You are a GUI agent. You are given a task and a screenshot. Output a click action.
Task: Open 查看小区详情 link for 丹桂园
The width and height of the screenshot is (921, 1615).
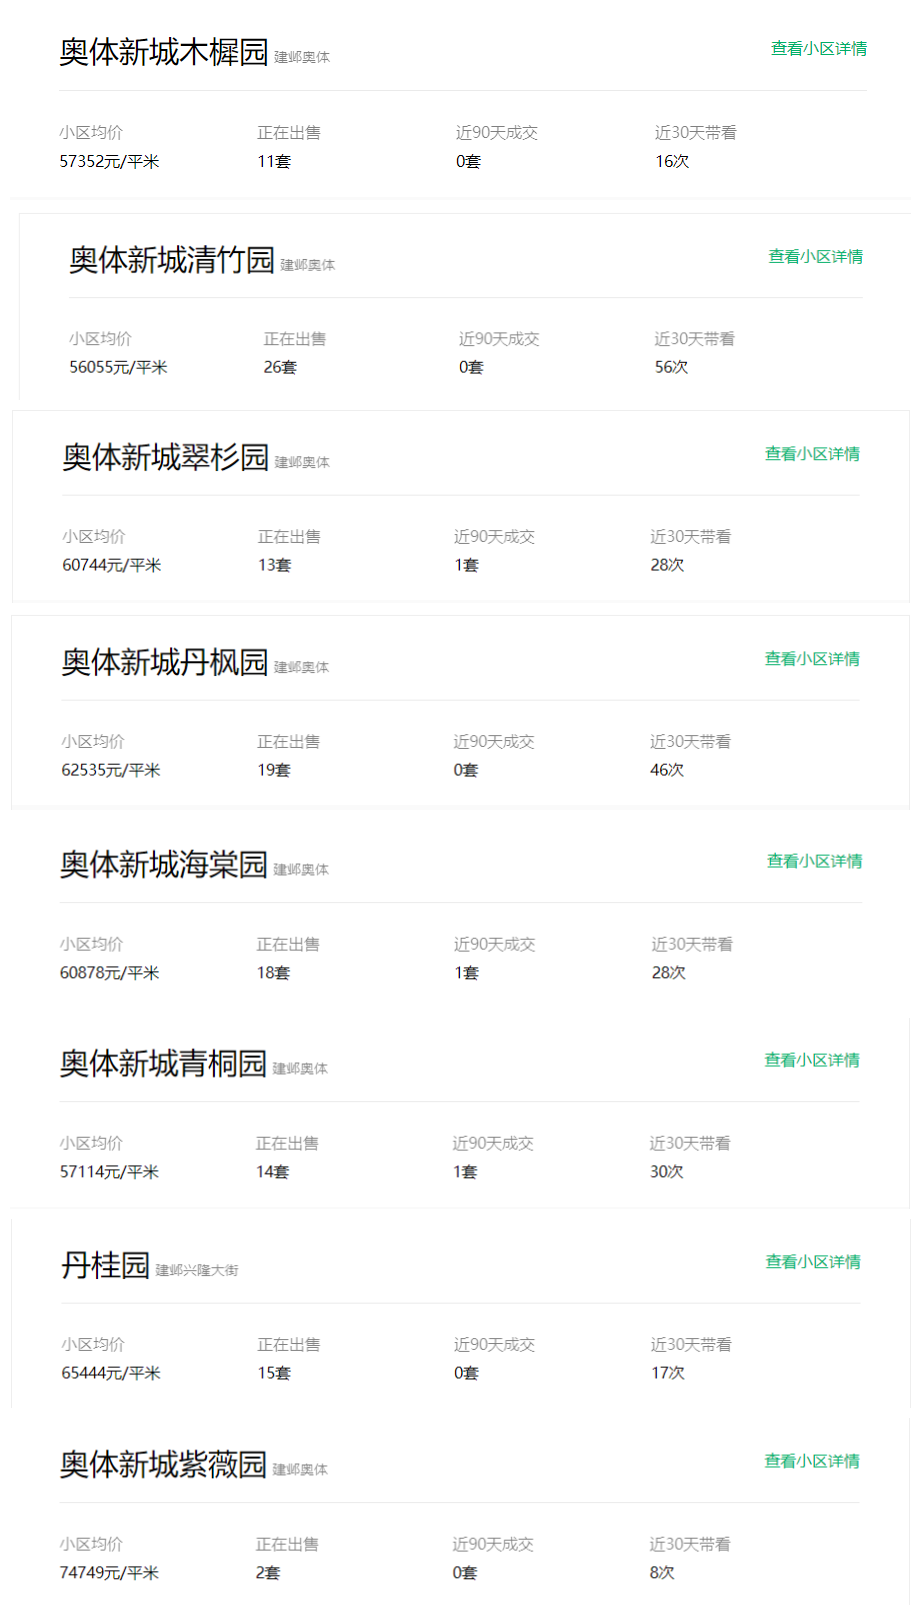click(x=813, y=1262)
